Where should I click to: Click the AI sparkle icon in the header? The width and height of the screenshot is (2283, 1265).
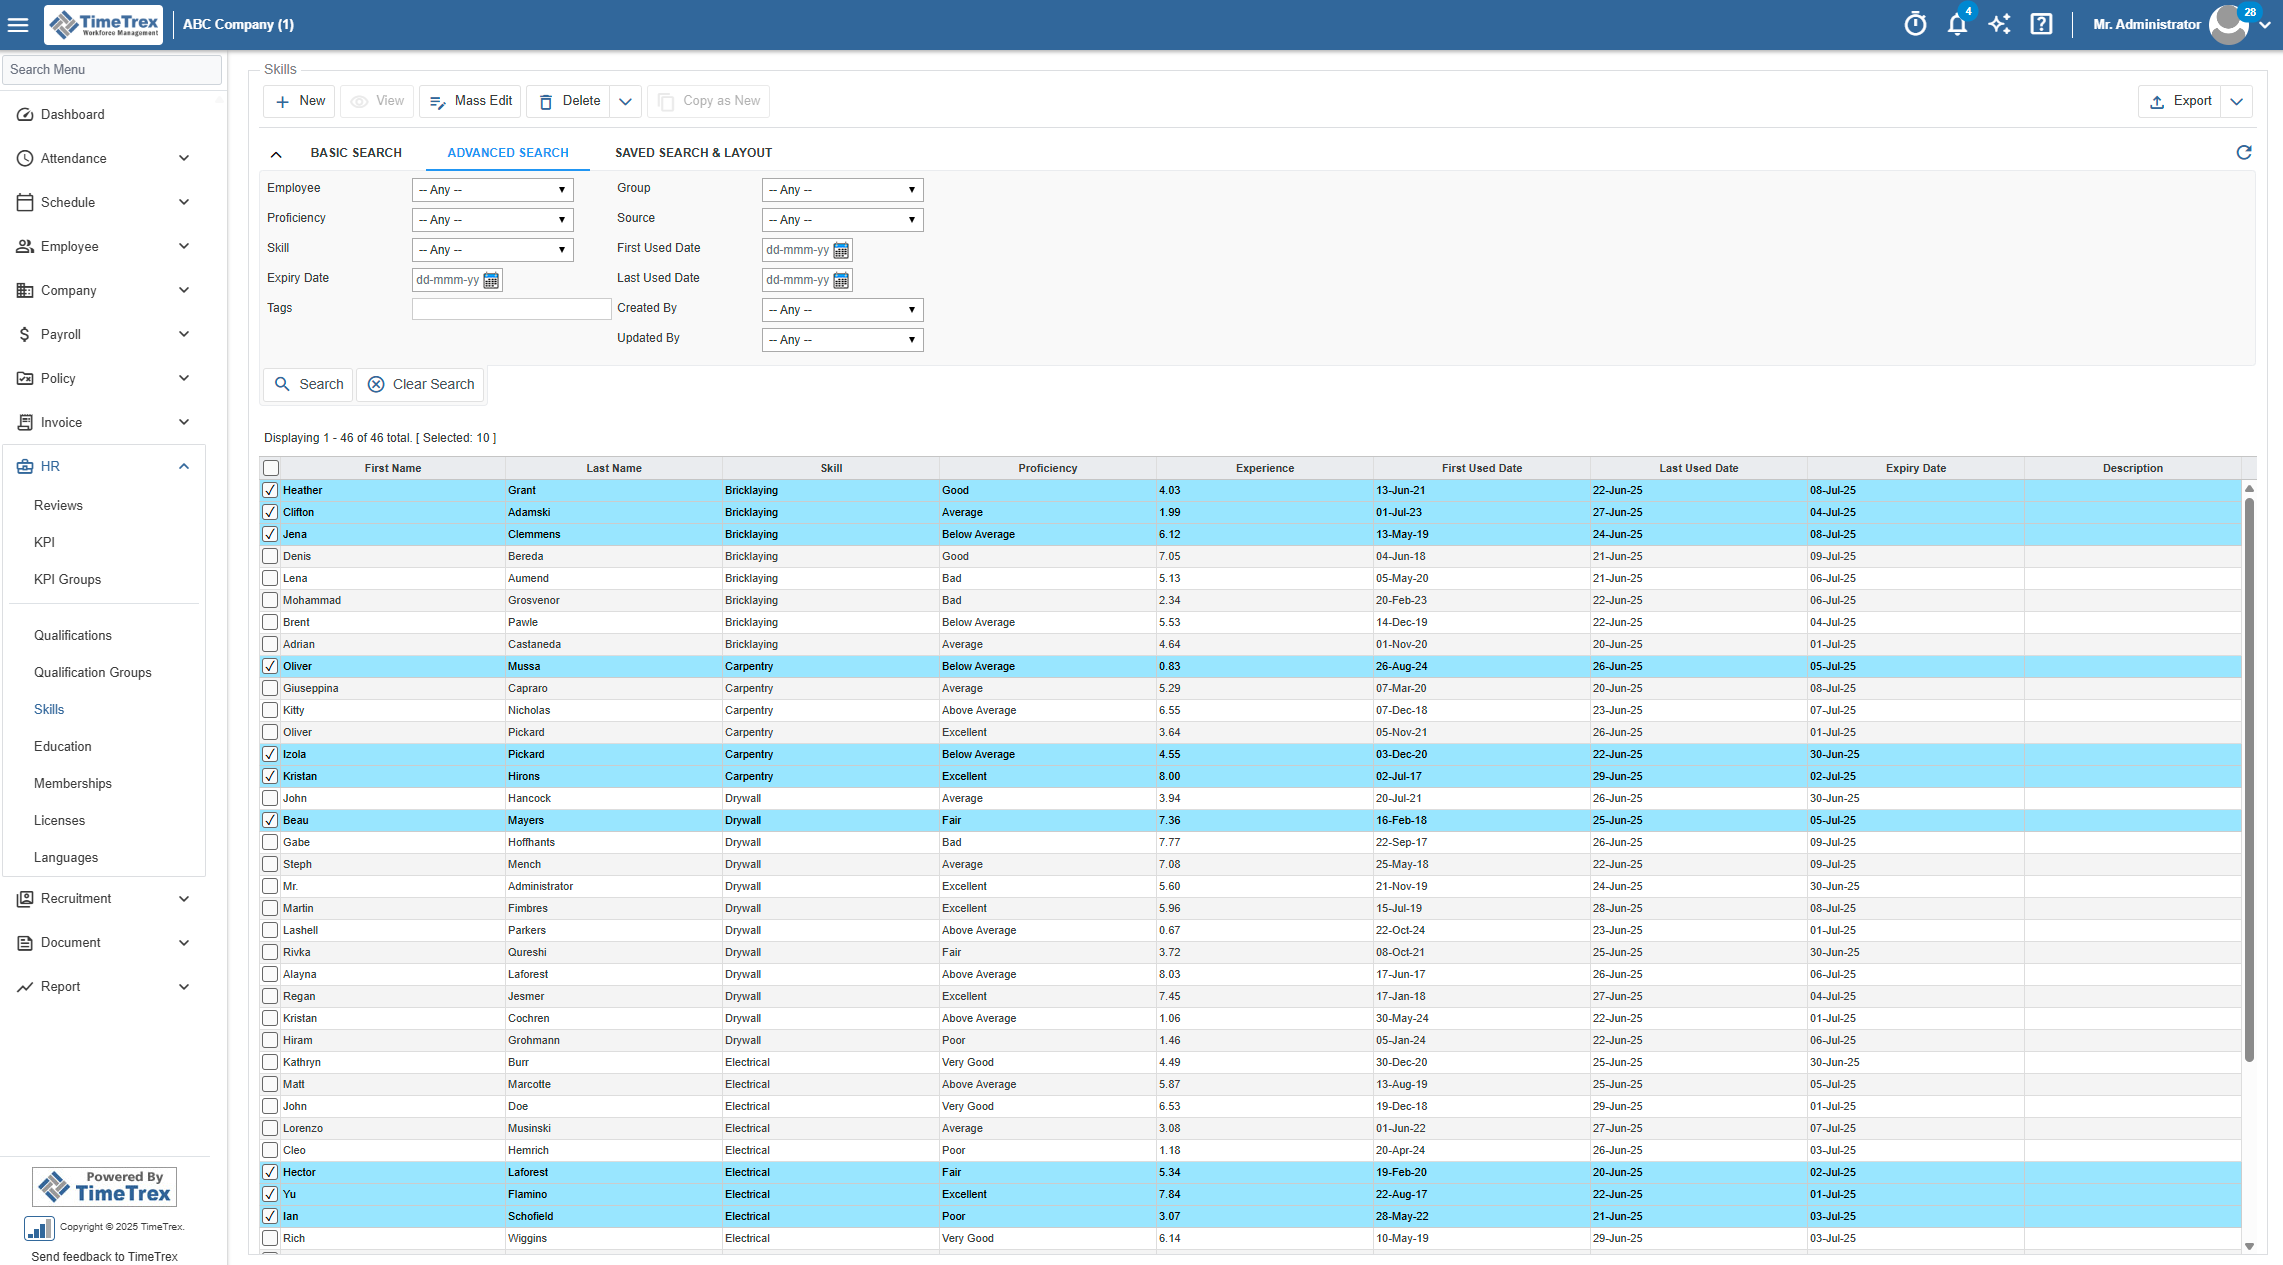point(1999,23)
